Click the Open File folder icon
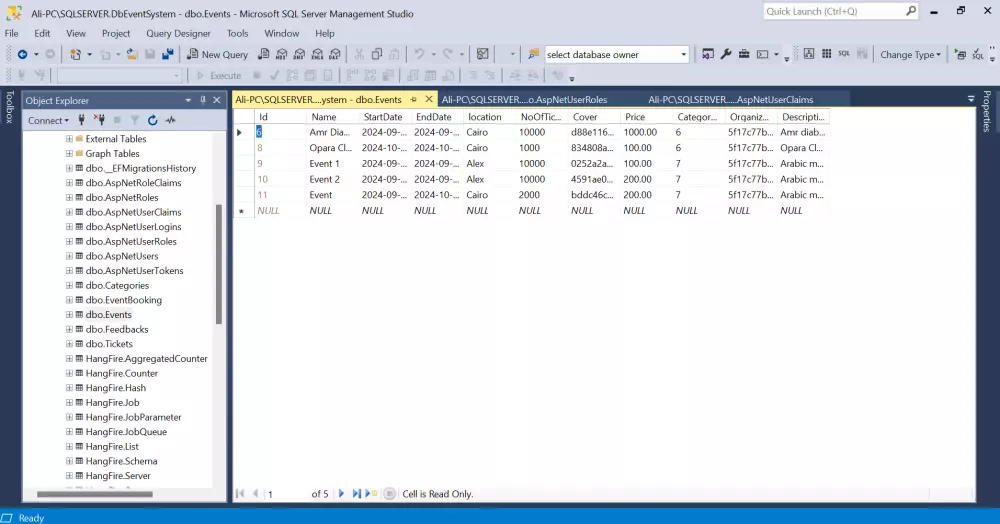This screenshot has height=524, width=1000. pos(132,55)
